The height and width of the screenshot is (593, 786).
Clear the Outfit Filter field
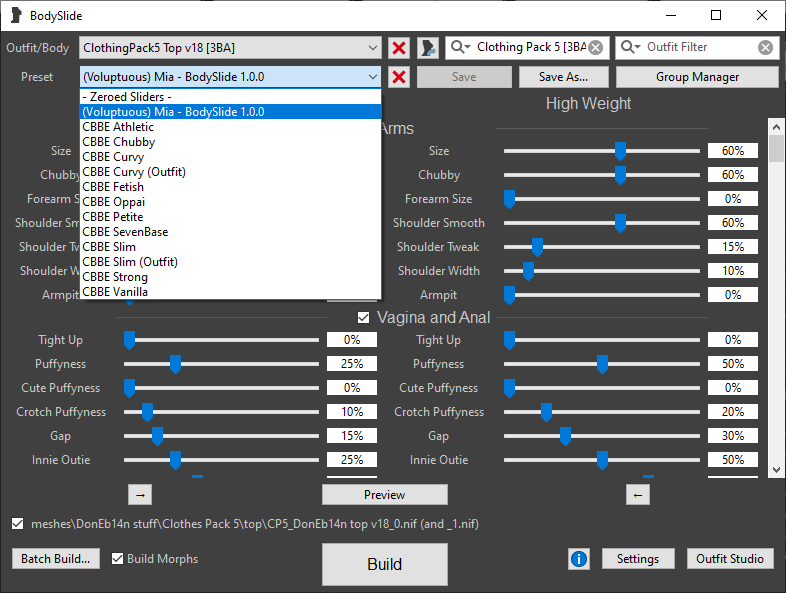tap(765, 48)
